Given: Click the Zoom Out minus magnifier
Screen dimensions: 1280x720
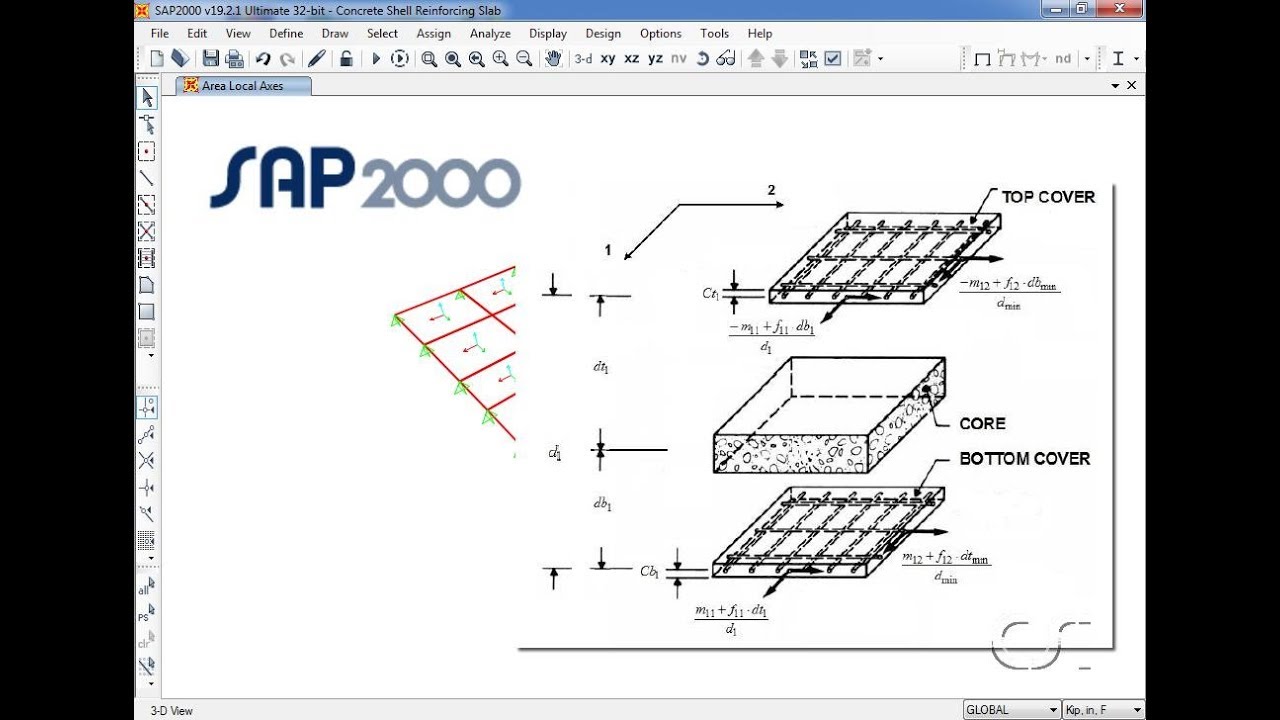Looking at the screenshot, I should (524, 59).
